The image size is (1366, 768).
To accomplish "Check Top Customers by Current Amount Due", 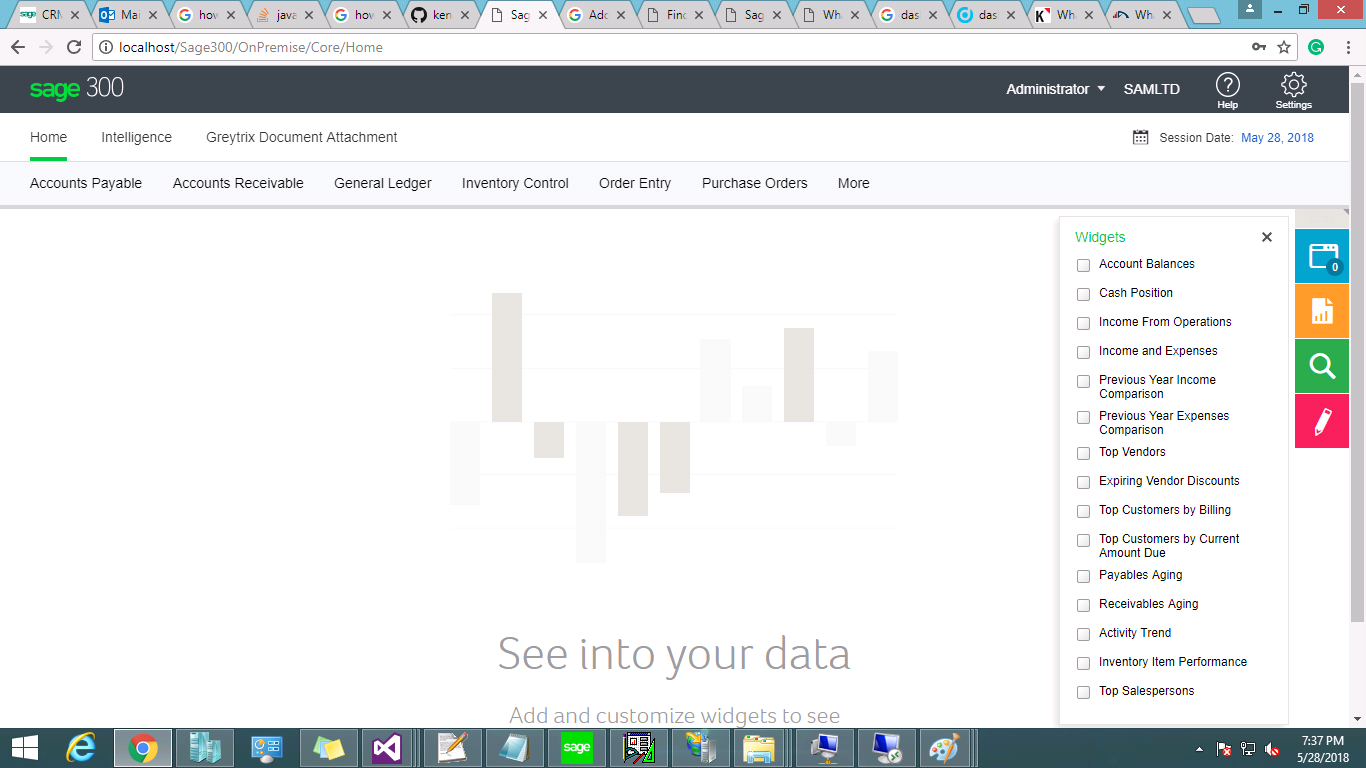I will [x=1083, y=540].
